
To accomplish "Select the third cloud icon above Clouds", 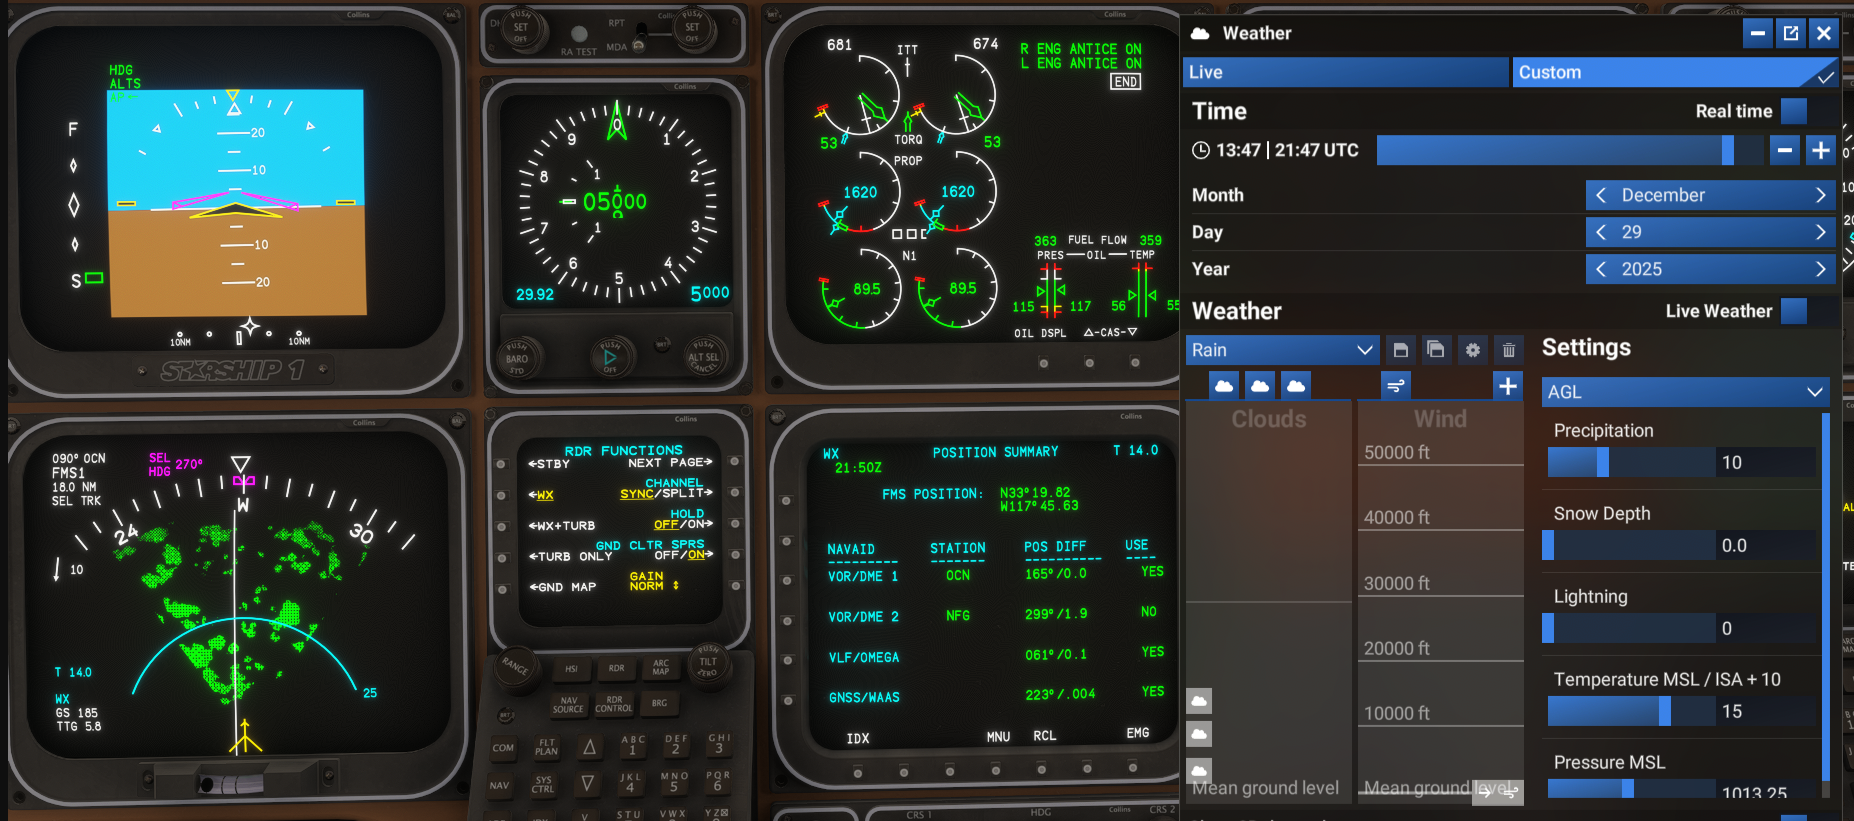I will pos(1296,386).
